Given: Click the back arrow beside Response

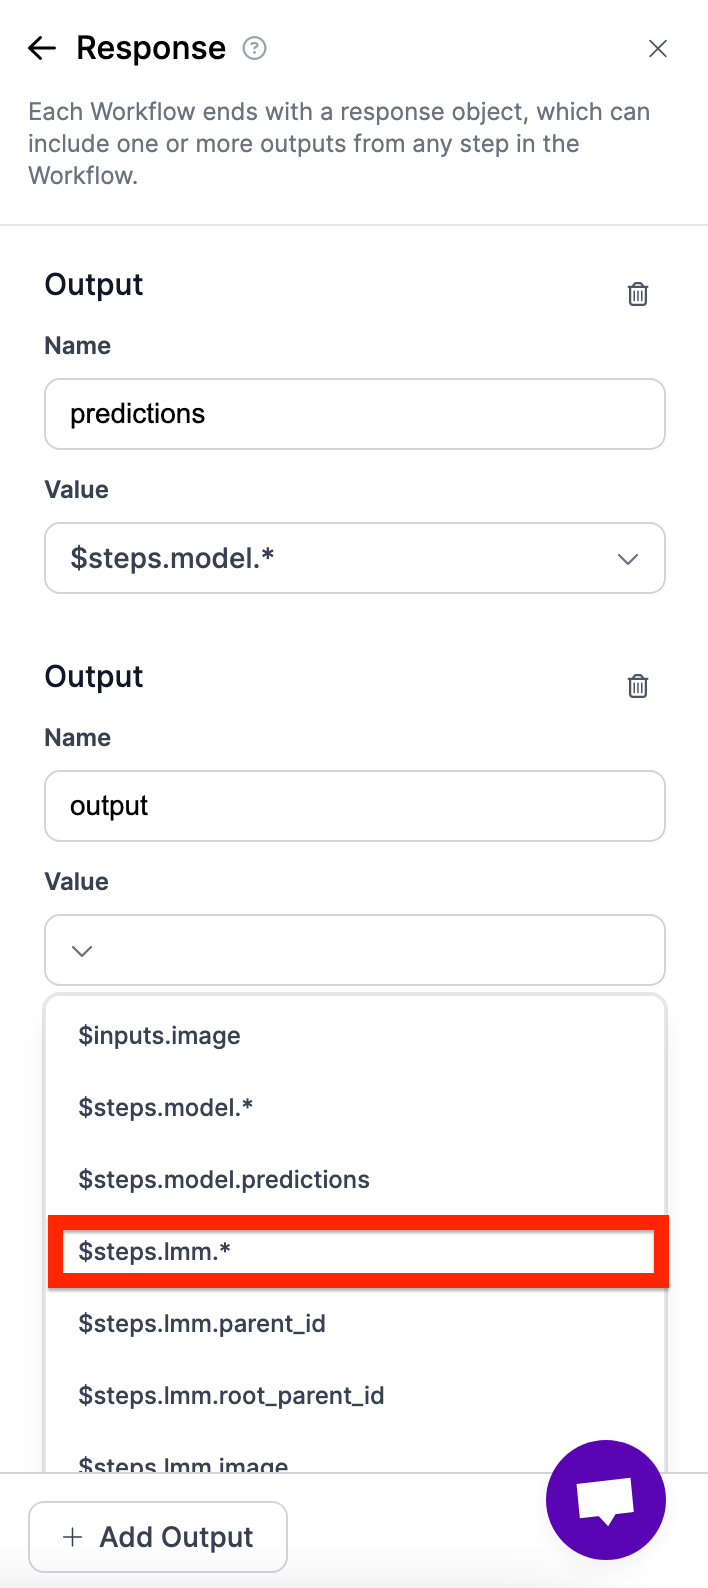Looking at the screenshot, I should [x=42, y=48].
